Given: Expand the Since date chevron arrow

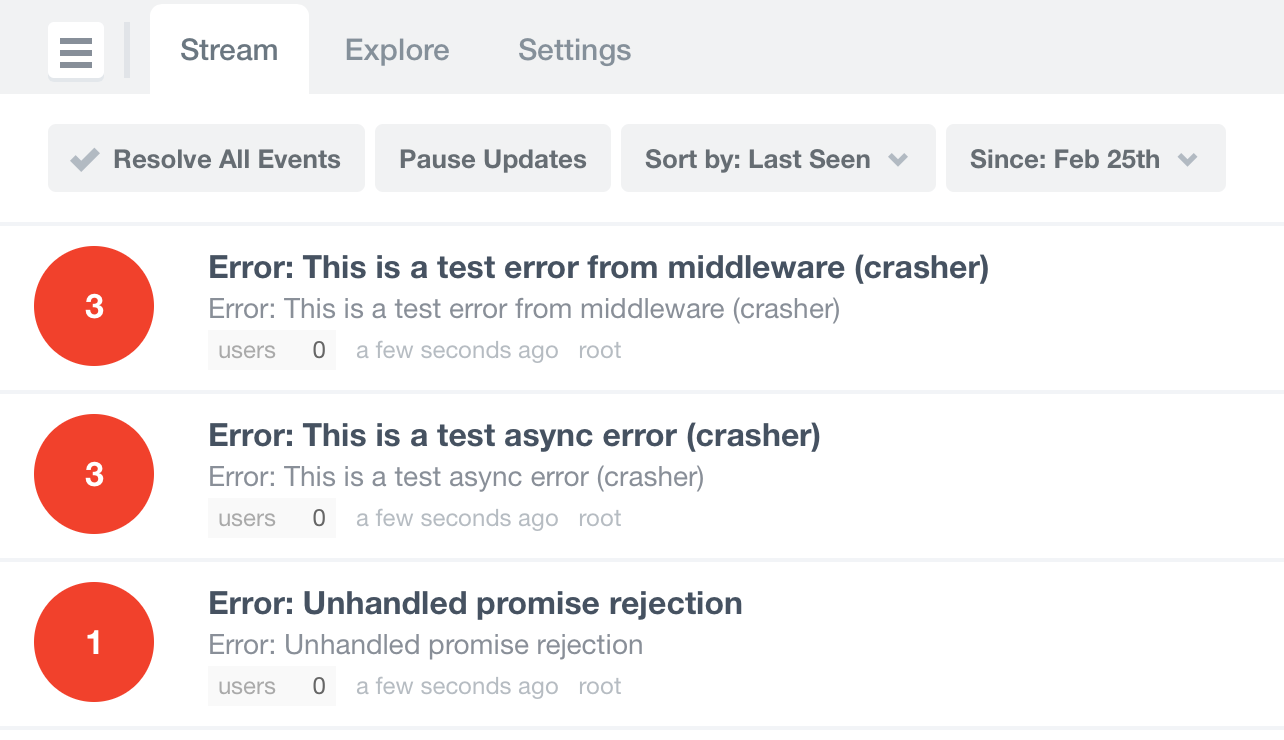Looking at the screenshot, I should click(x=1188, y=160).
